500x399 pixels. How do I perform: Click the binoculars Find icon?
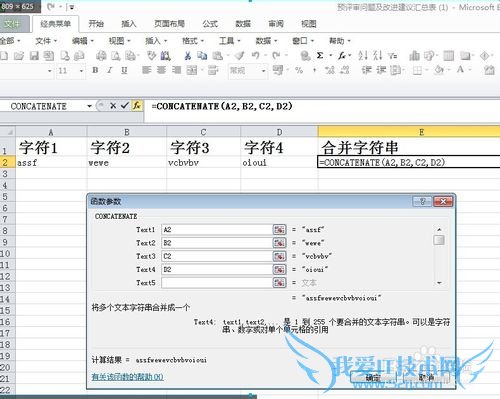166,56
